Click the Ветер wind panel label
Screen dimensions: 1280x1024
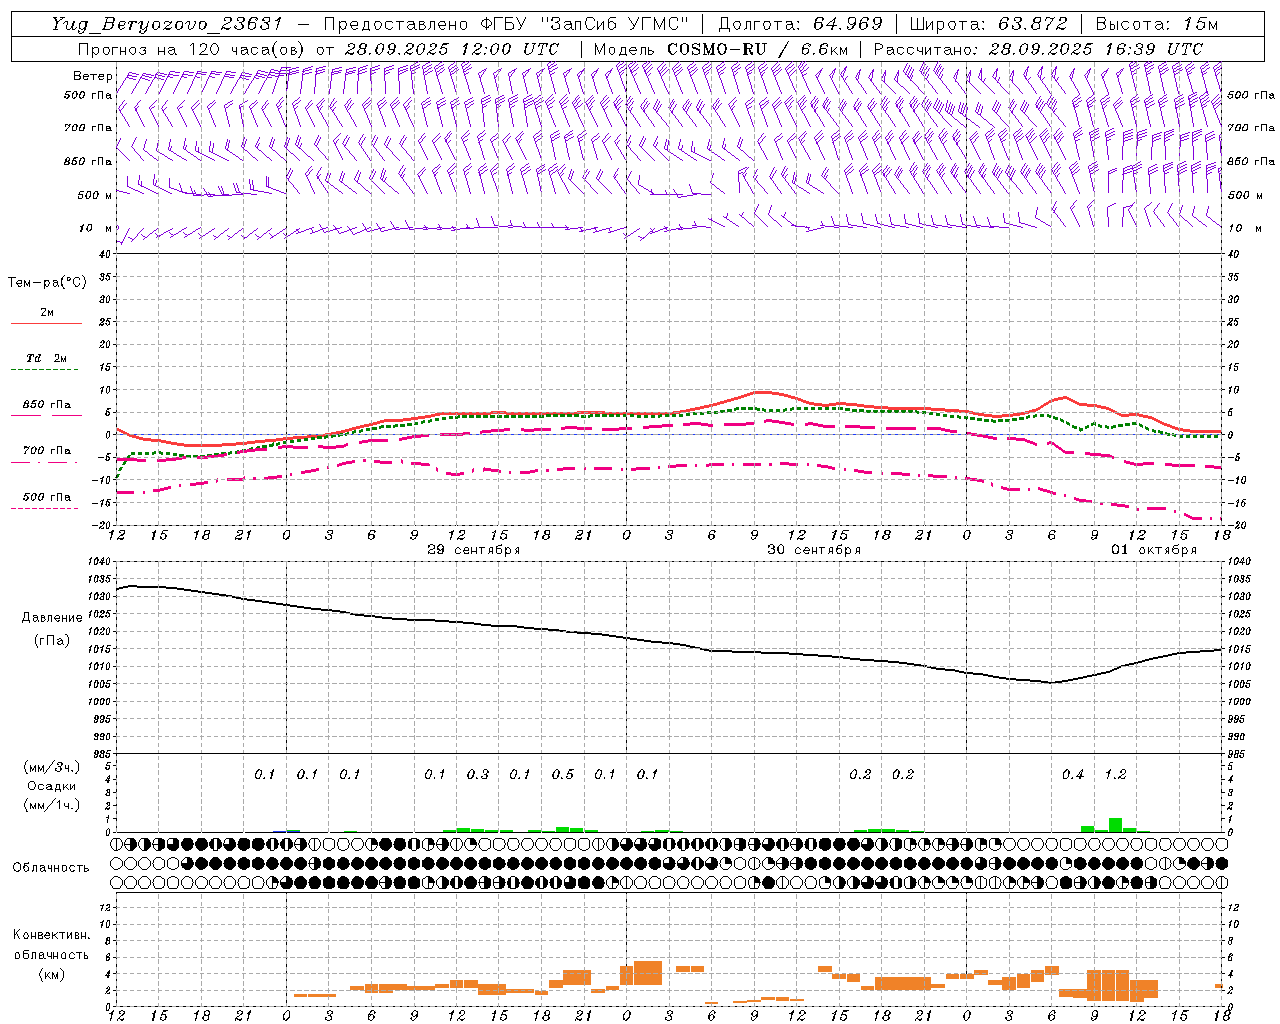point(92,76)
